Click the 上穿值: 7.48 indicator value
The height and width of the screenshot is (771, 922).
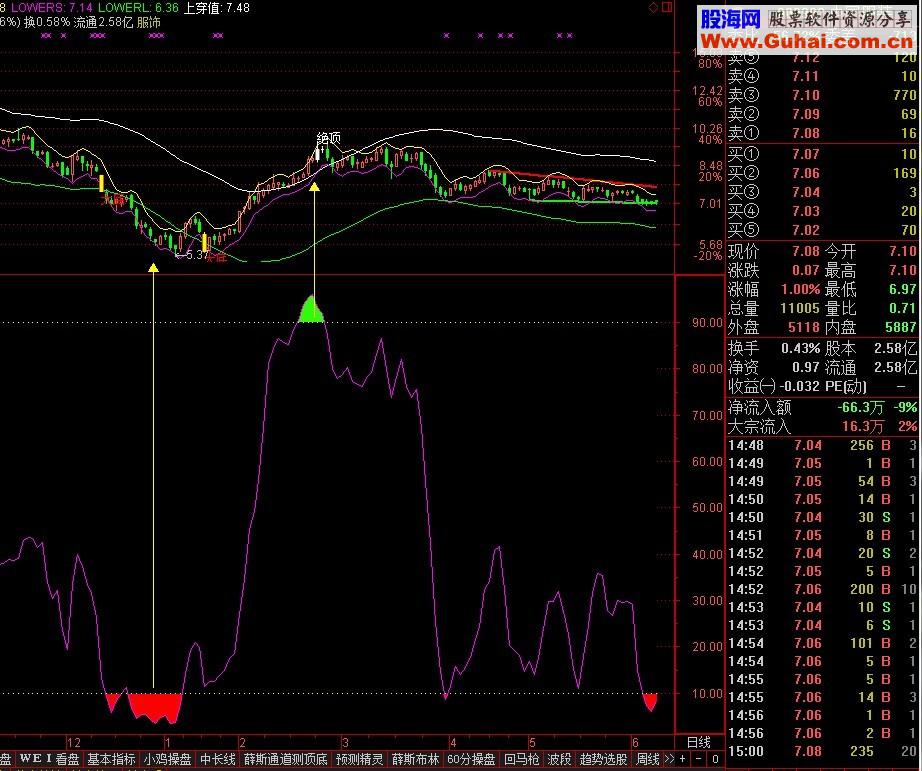tap(217, 8)
